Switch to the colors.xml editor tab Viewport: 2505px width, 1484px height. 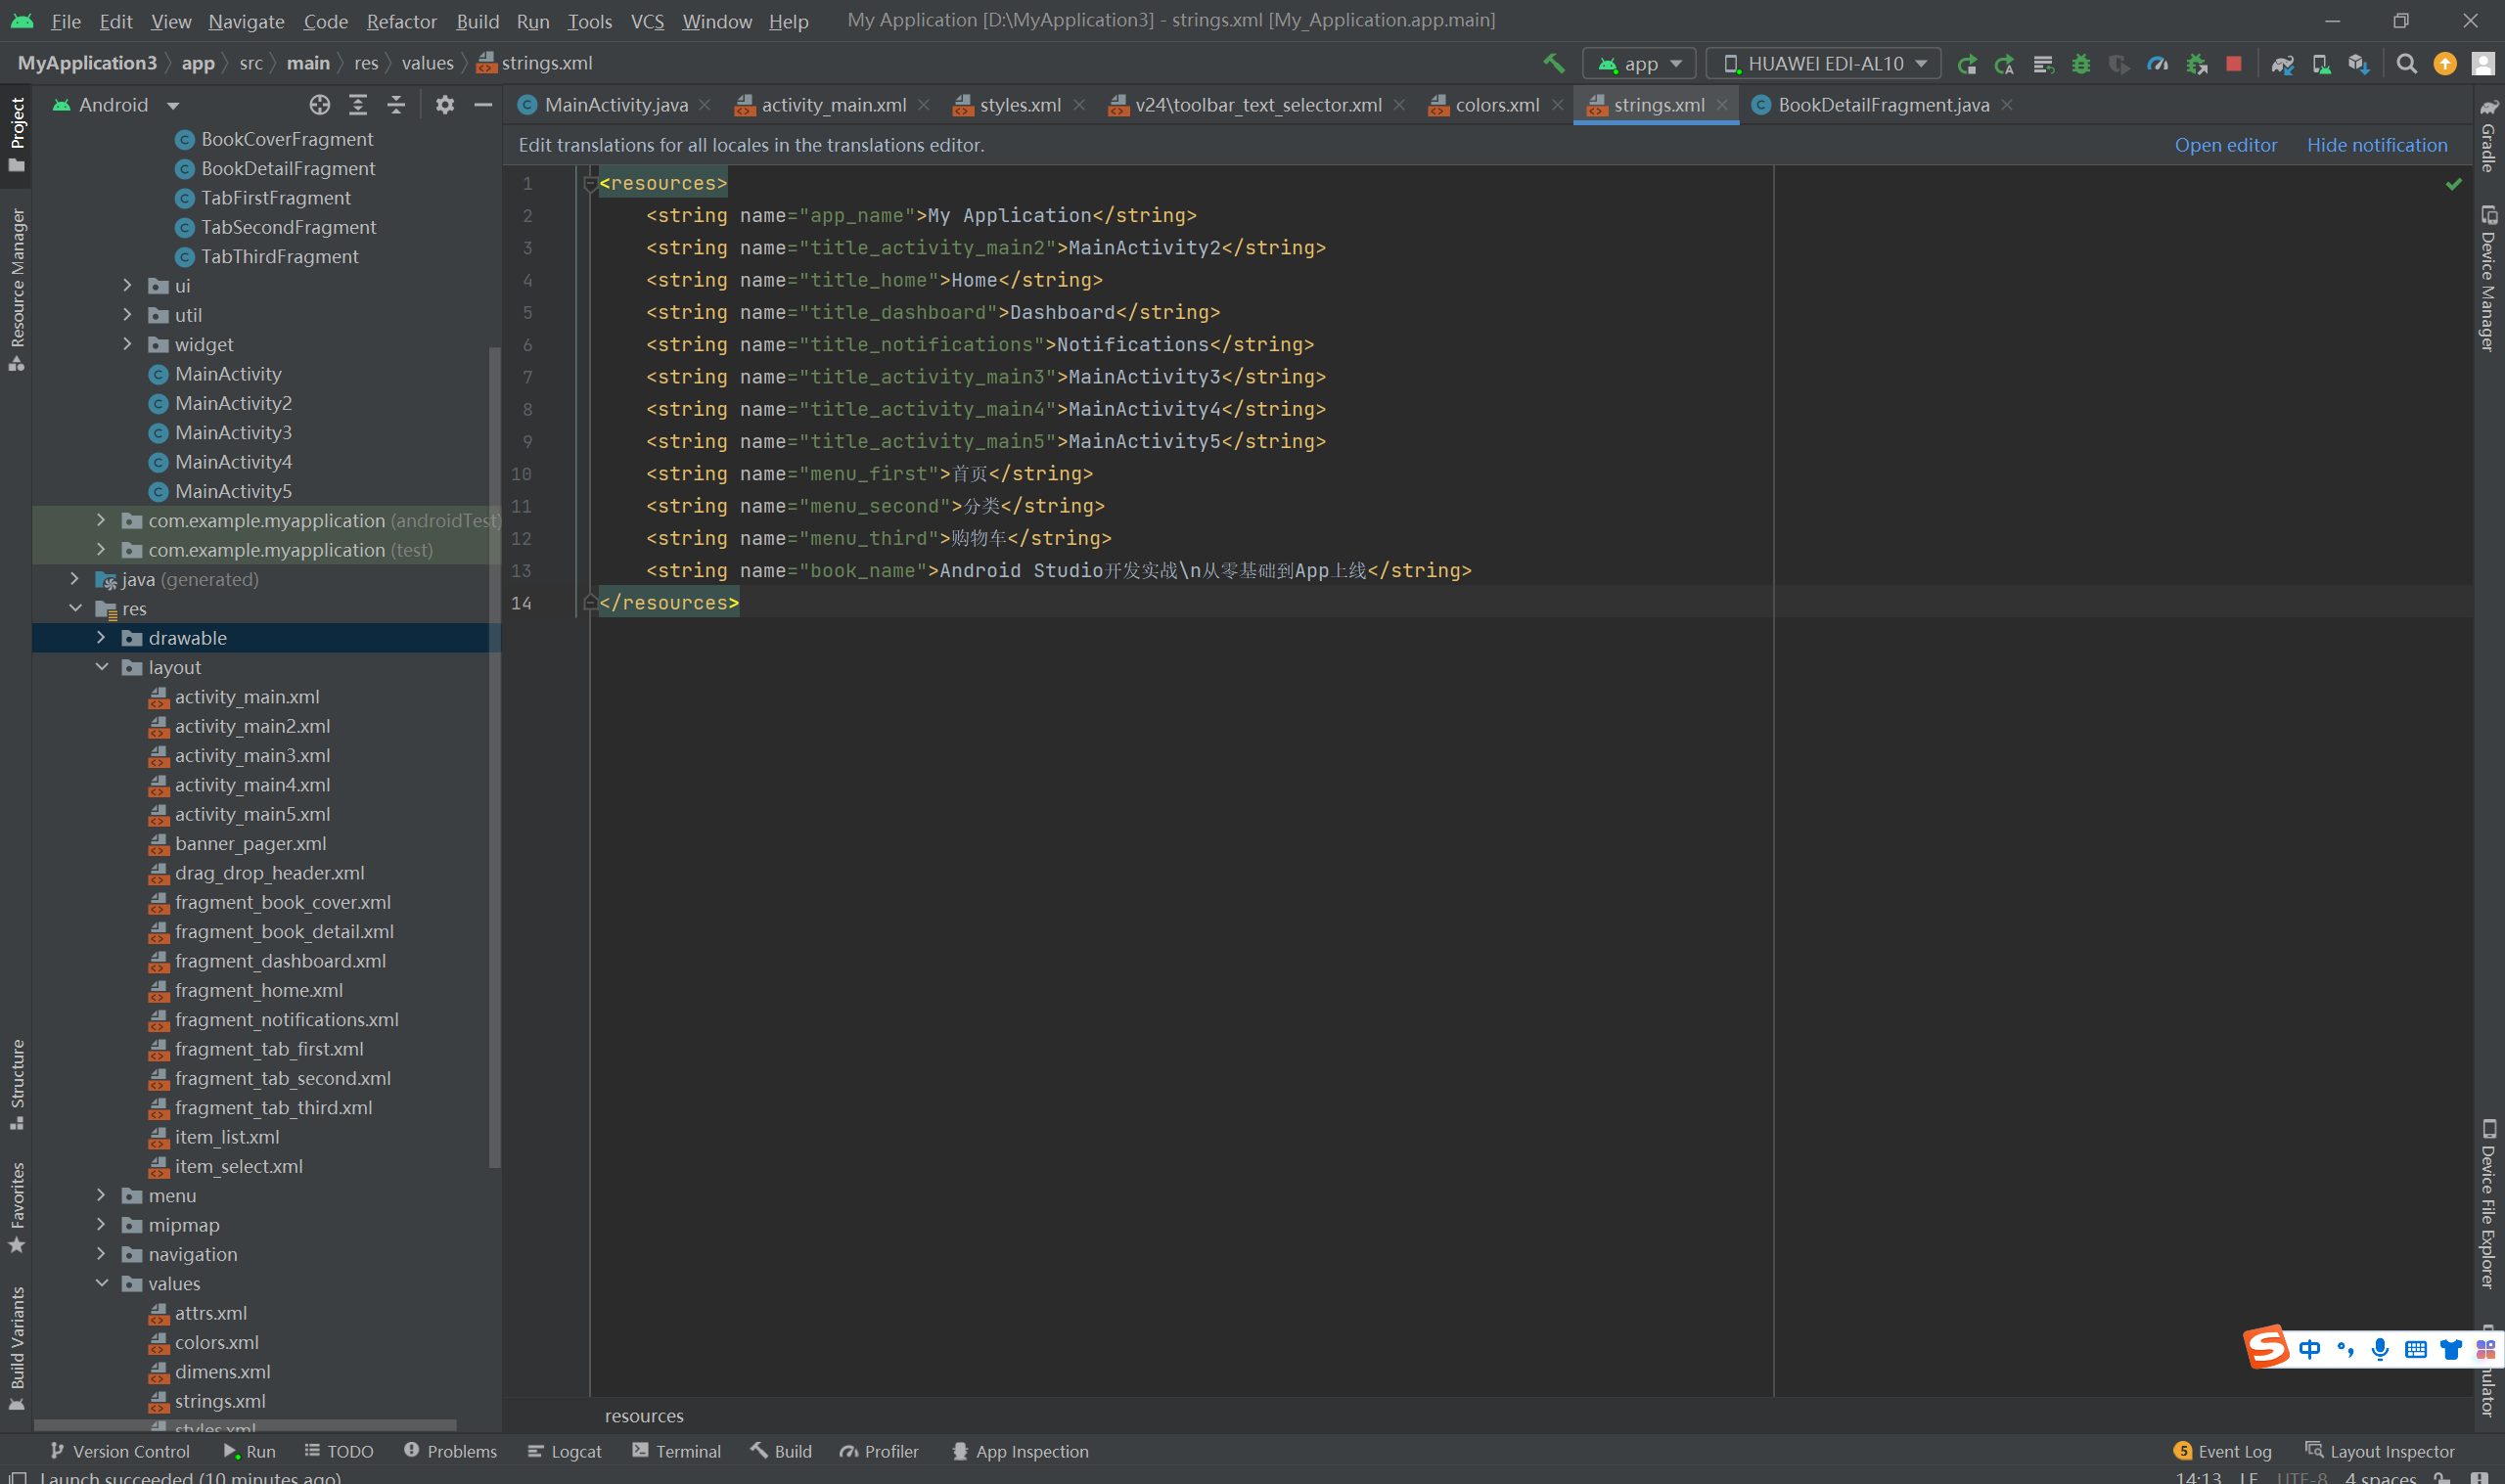point(1496,105)
